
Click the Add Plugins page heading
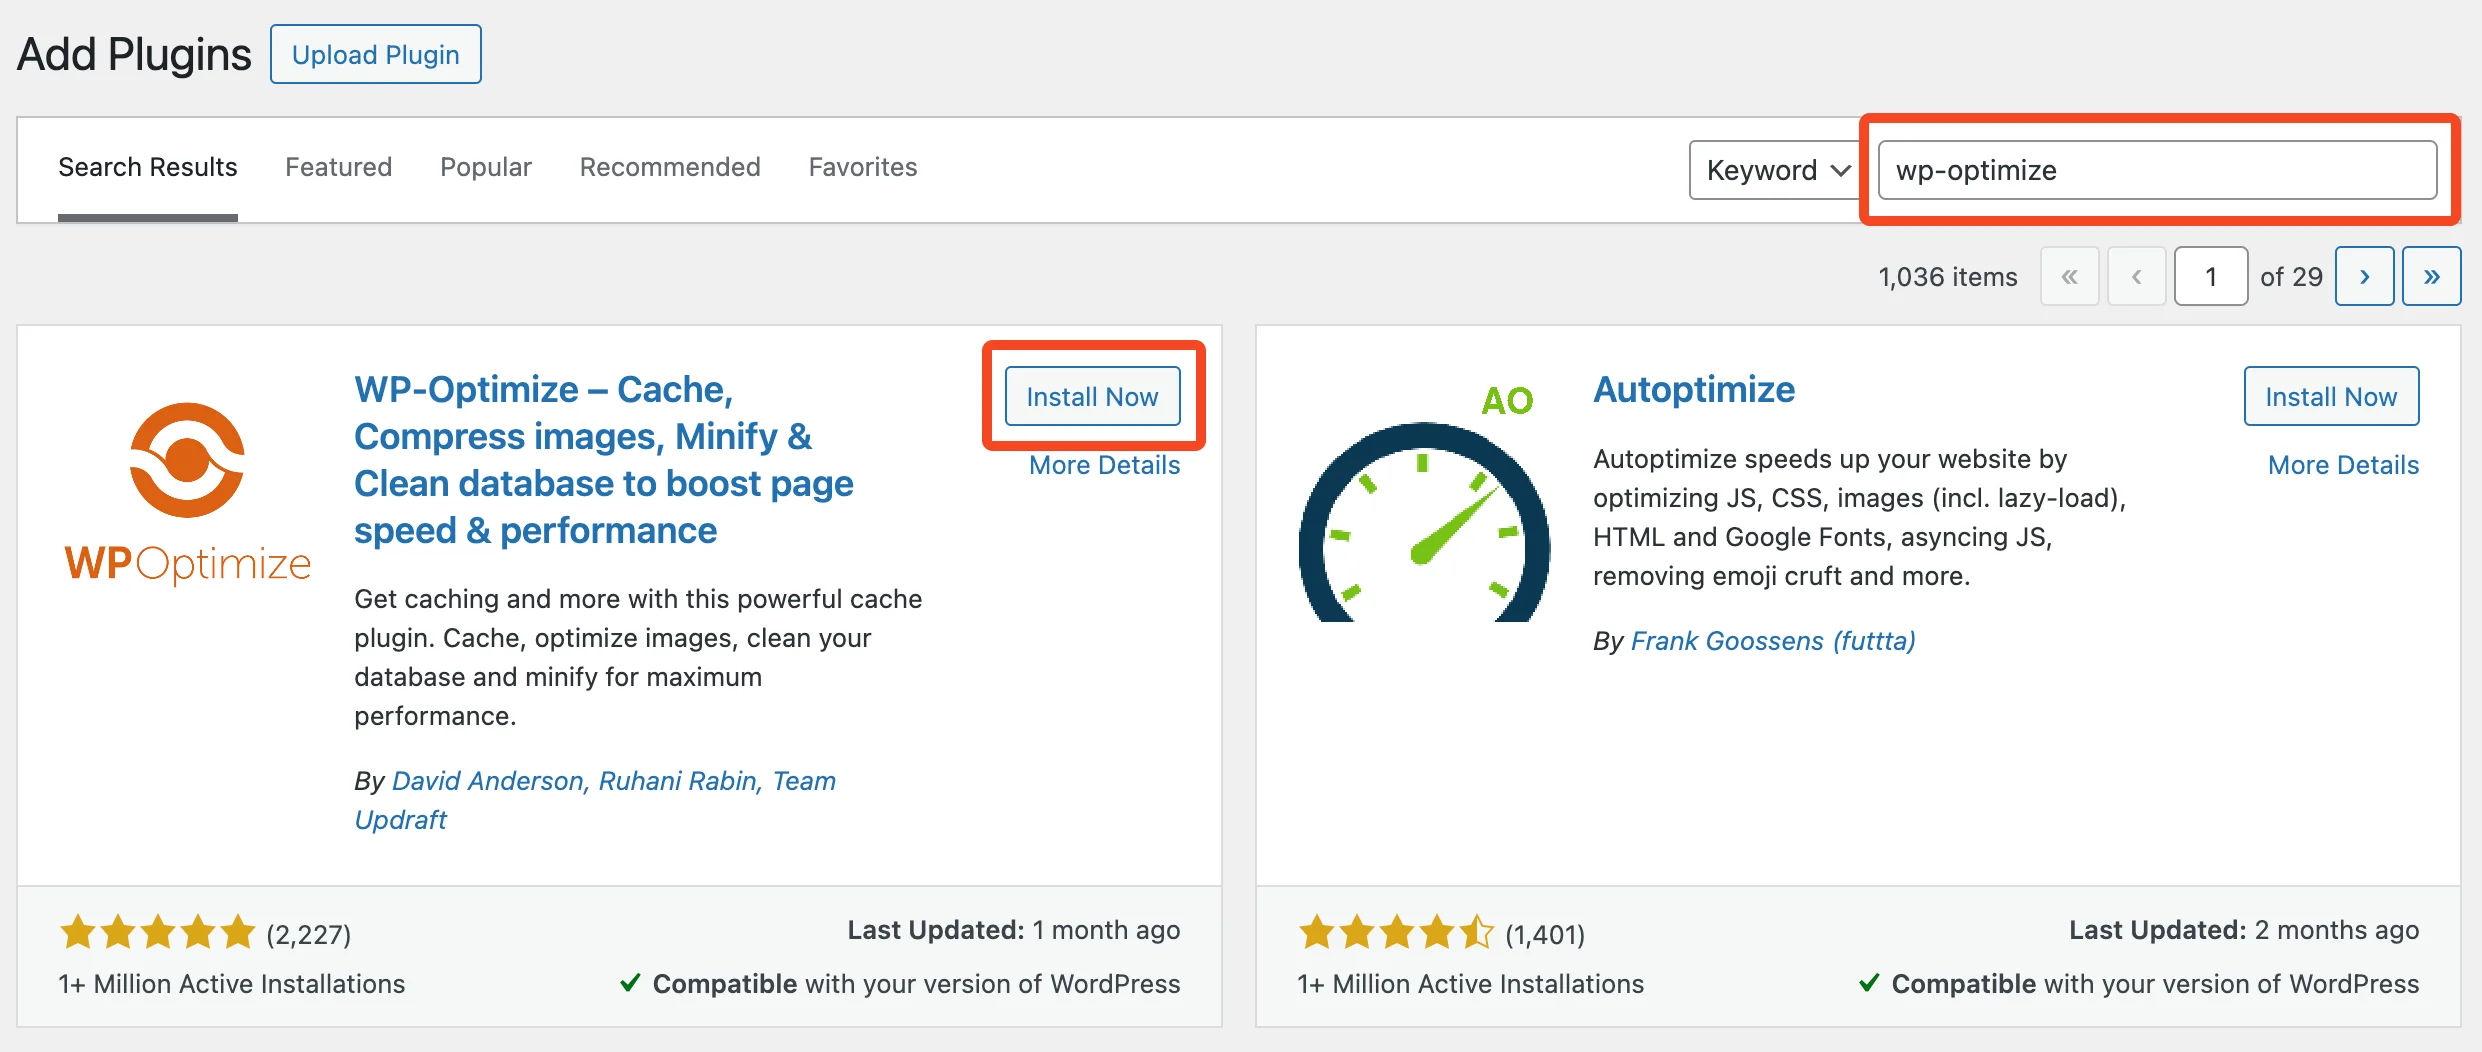click(x=134, y=54)
